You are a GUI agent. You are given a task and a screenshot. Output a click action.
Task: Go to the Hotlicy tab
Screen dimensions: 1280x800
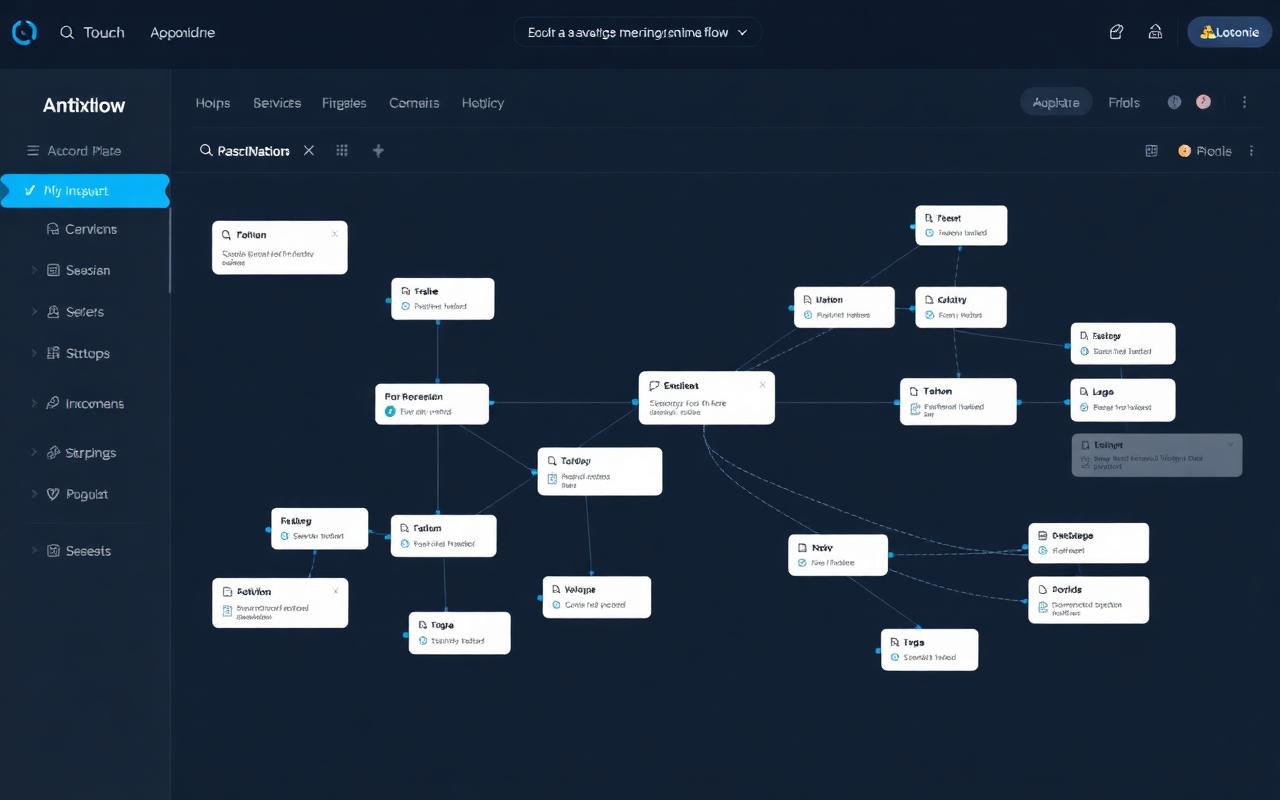click(483, 103)
